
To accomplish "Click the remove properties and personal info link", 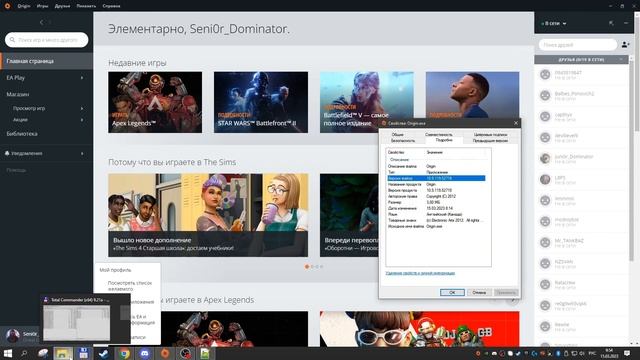I will pos(420,273).
